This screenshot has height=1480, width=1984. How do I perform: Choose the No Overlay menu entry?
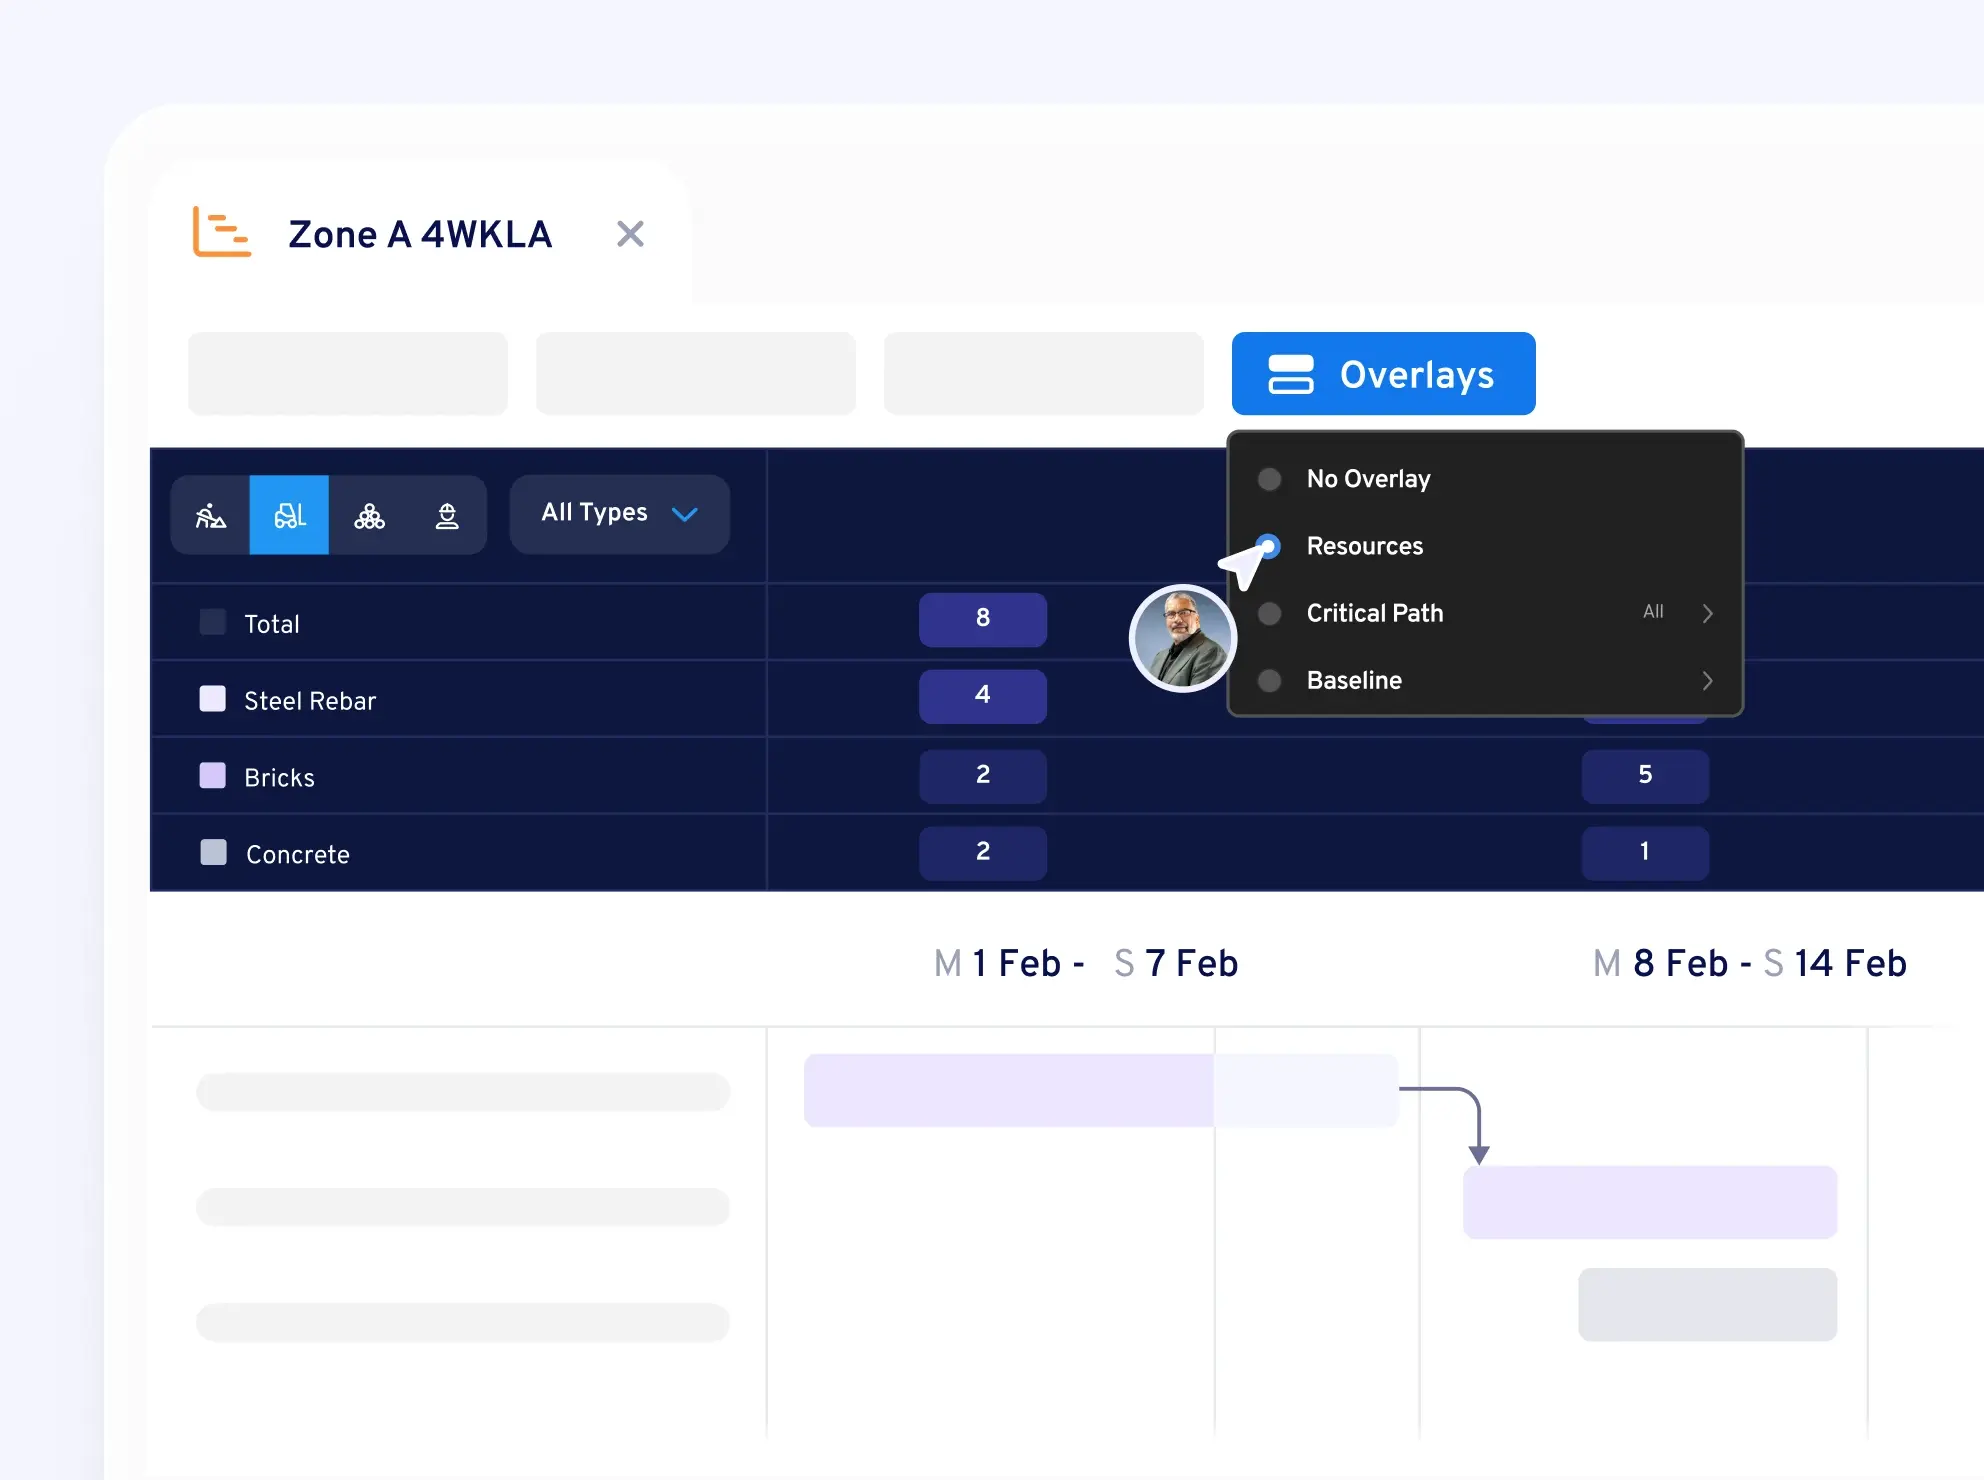1485,479
